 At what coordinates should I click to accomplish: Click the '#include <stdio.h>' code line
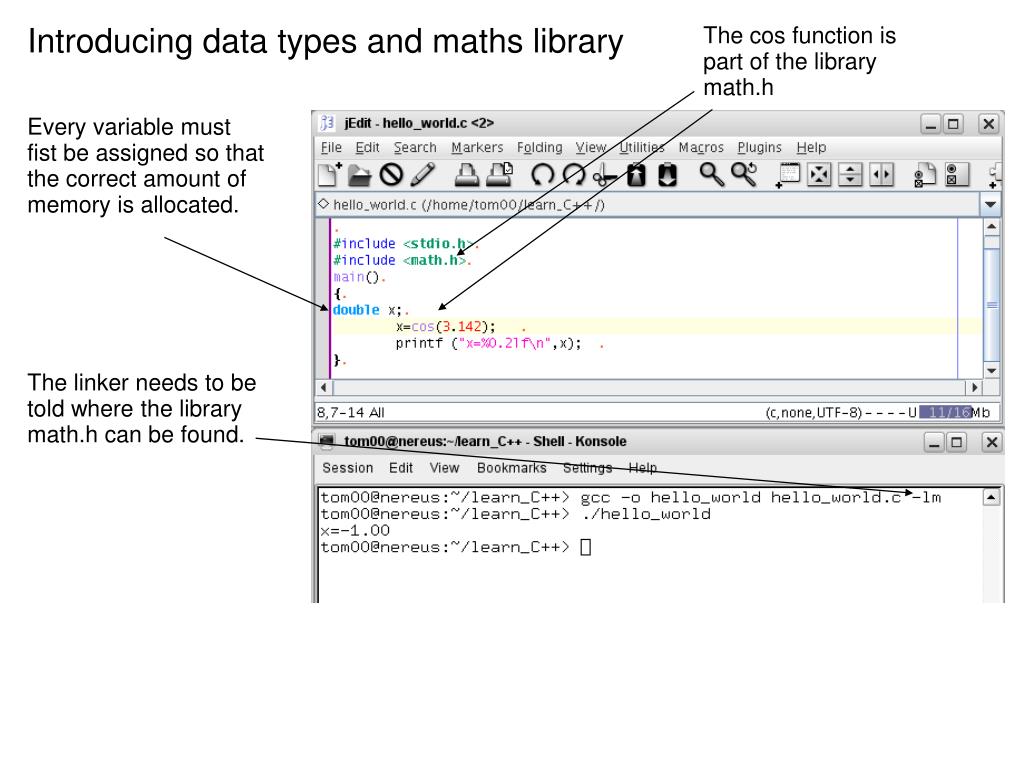click(405, 243)
